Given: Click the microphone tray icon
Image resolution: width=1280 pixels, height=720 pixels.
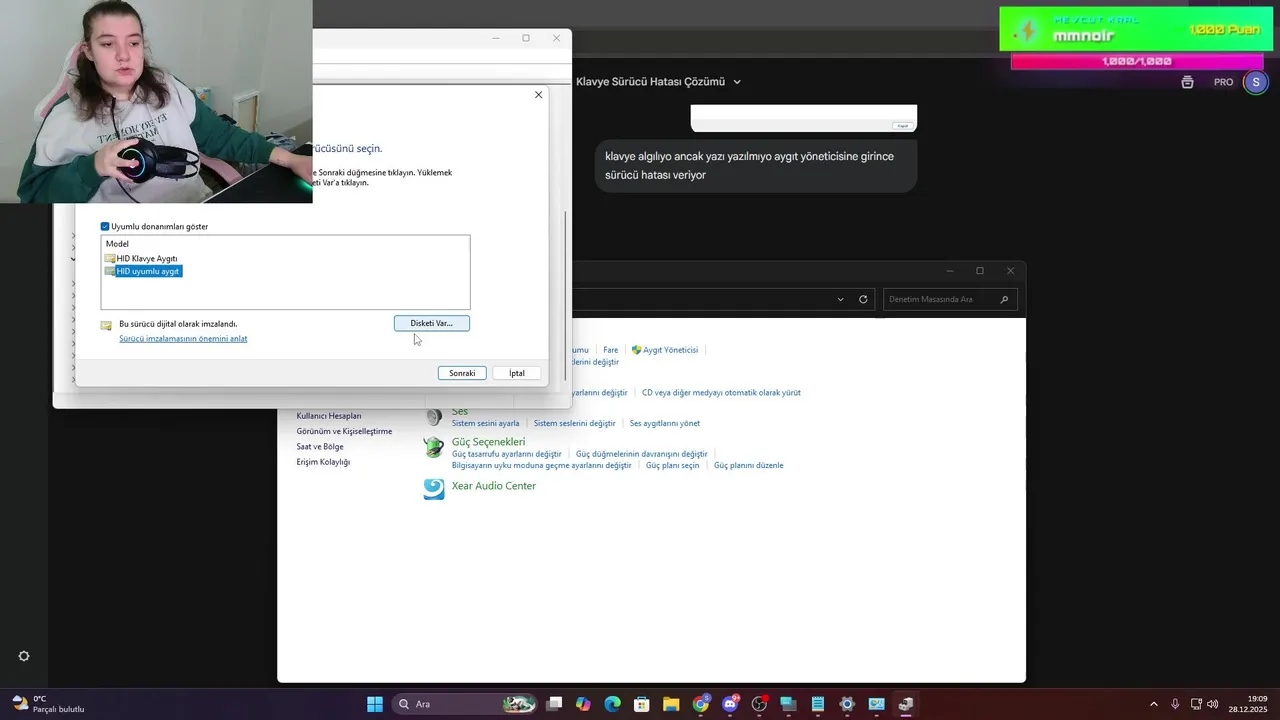Looking at the screenshot, I should 1175,704.
